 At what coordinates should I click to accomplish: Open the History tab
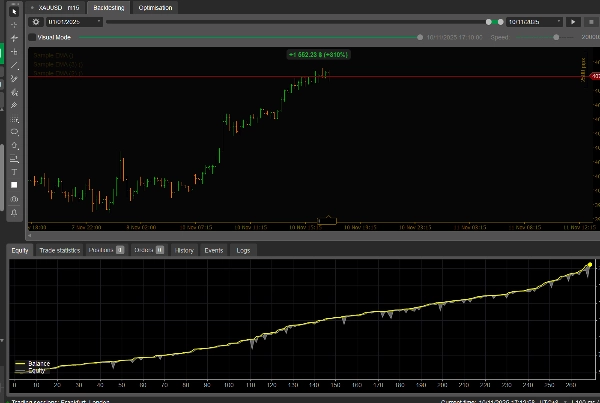coord(184,250)
